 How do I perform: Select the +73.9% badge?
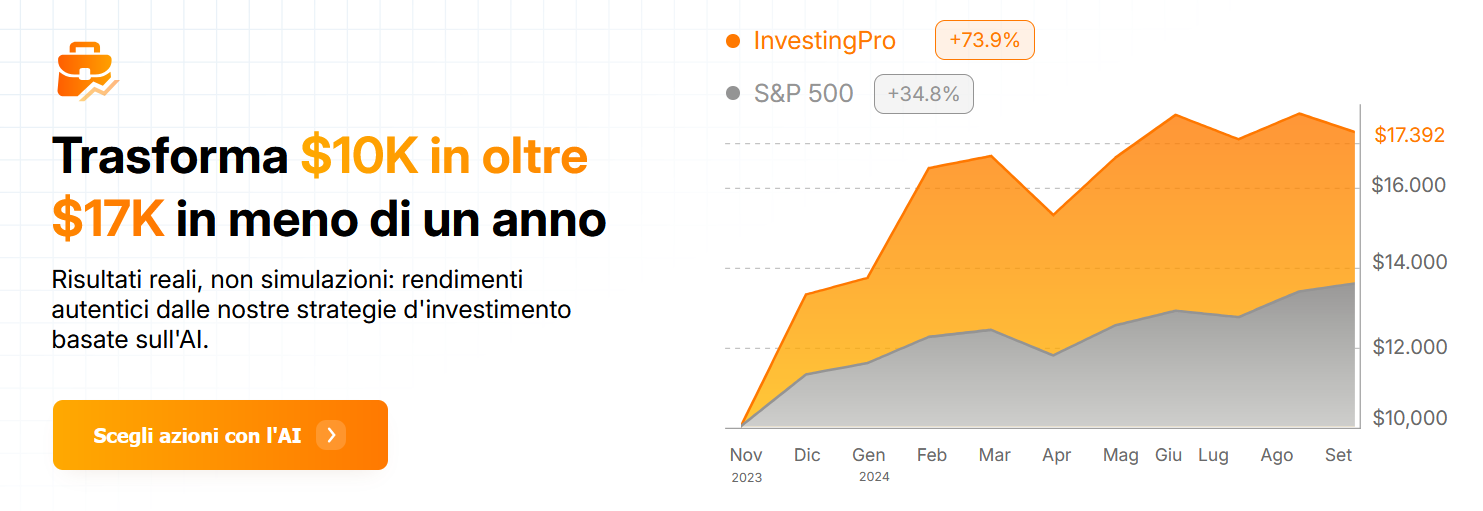(984, 40)
